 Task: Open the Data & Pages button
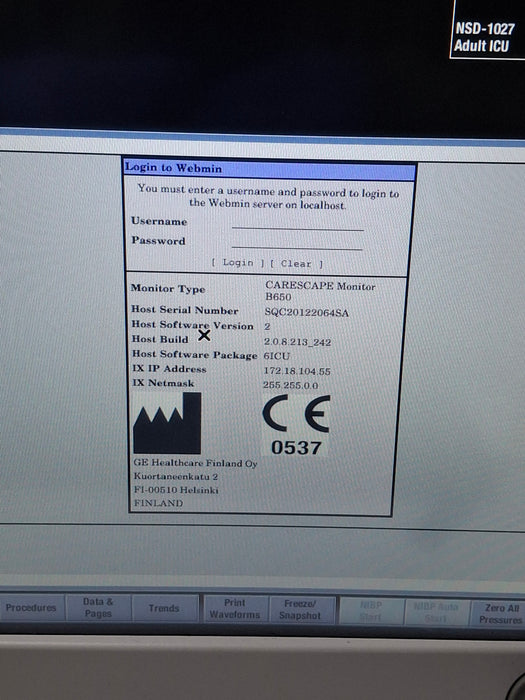click(x=98, y=608)
